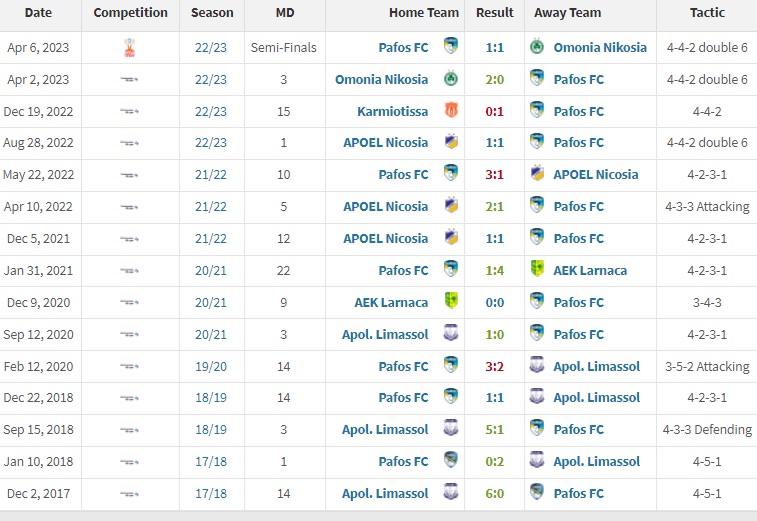The width and height of the screenshot is (757, 521).
Task: Click APOEL Nicosia crest in Aug 28, 2022 row
Action: click(451, 141)
